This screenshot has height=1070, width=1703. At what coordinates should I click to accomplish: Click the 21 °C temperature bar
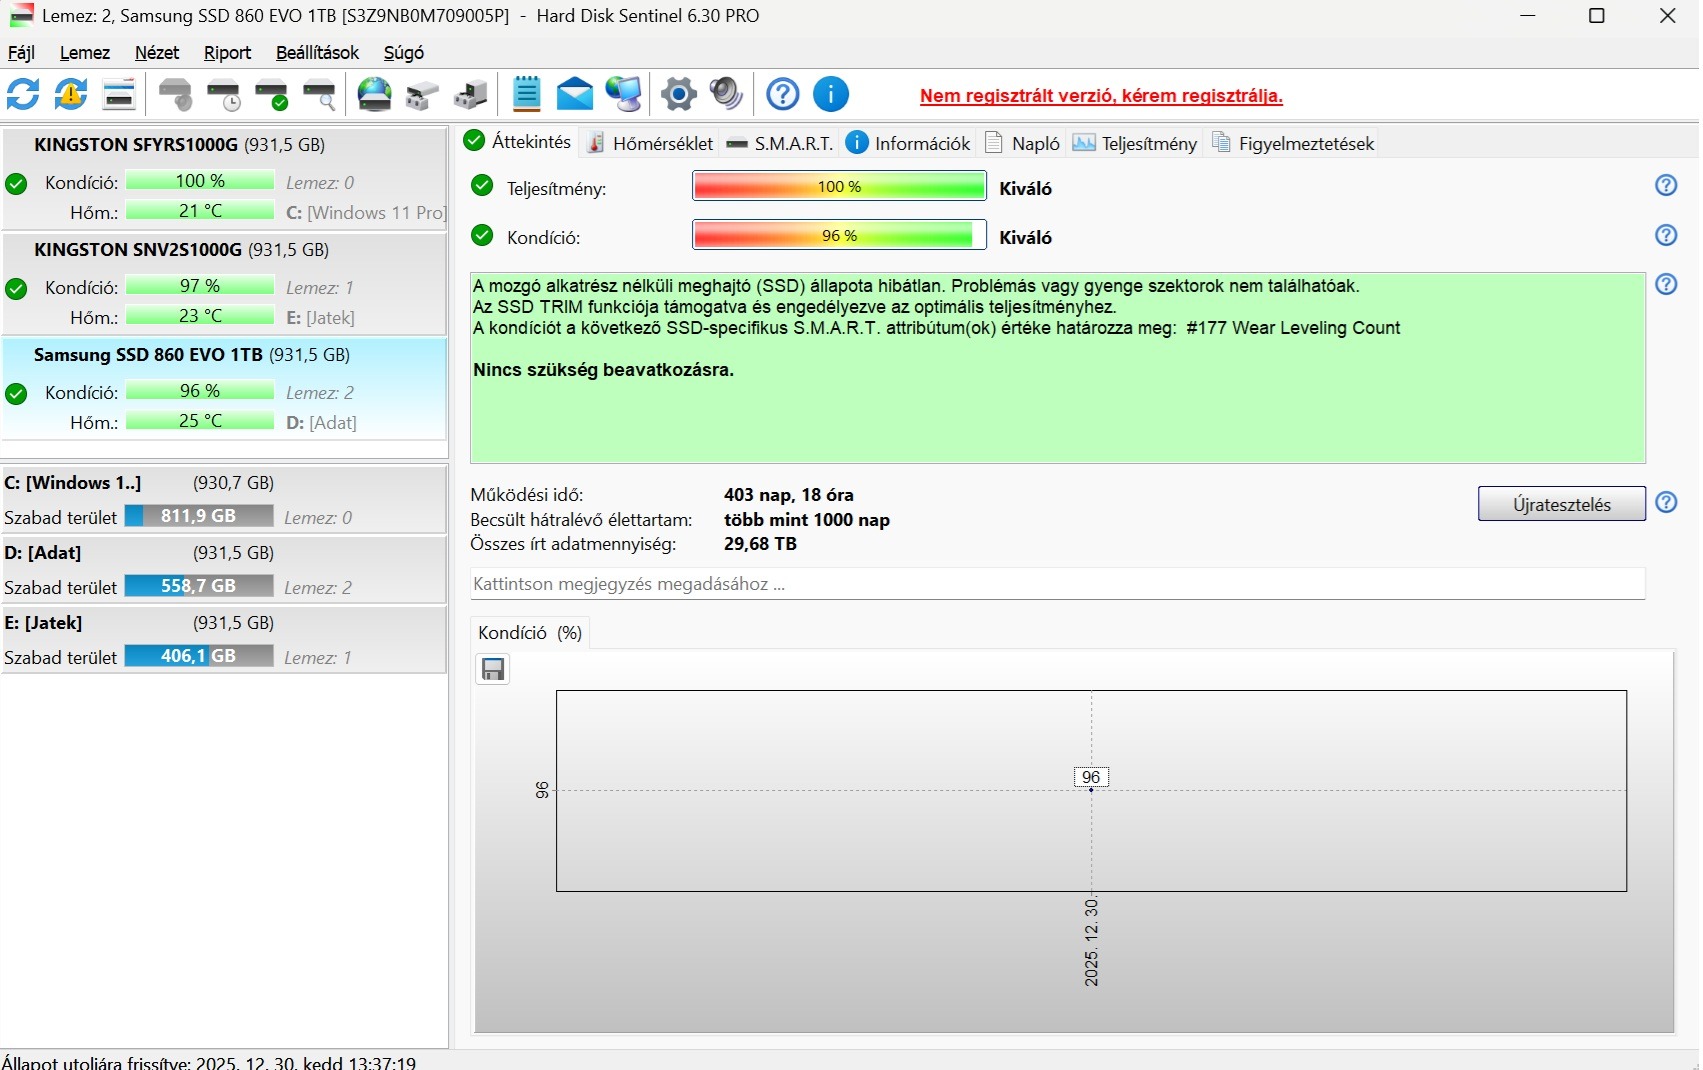(200, 211)
